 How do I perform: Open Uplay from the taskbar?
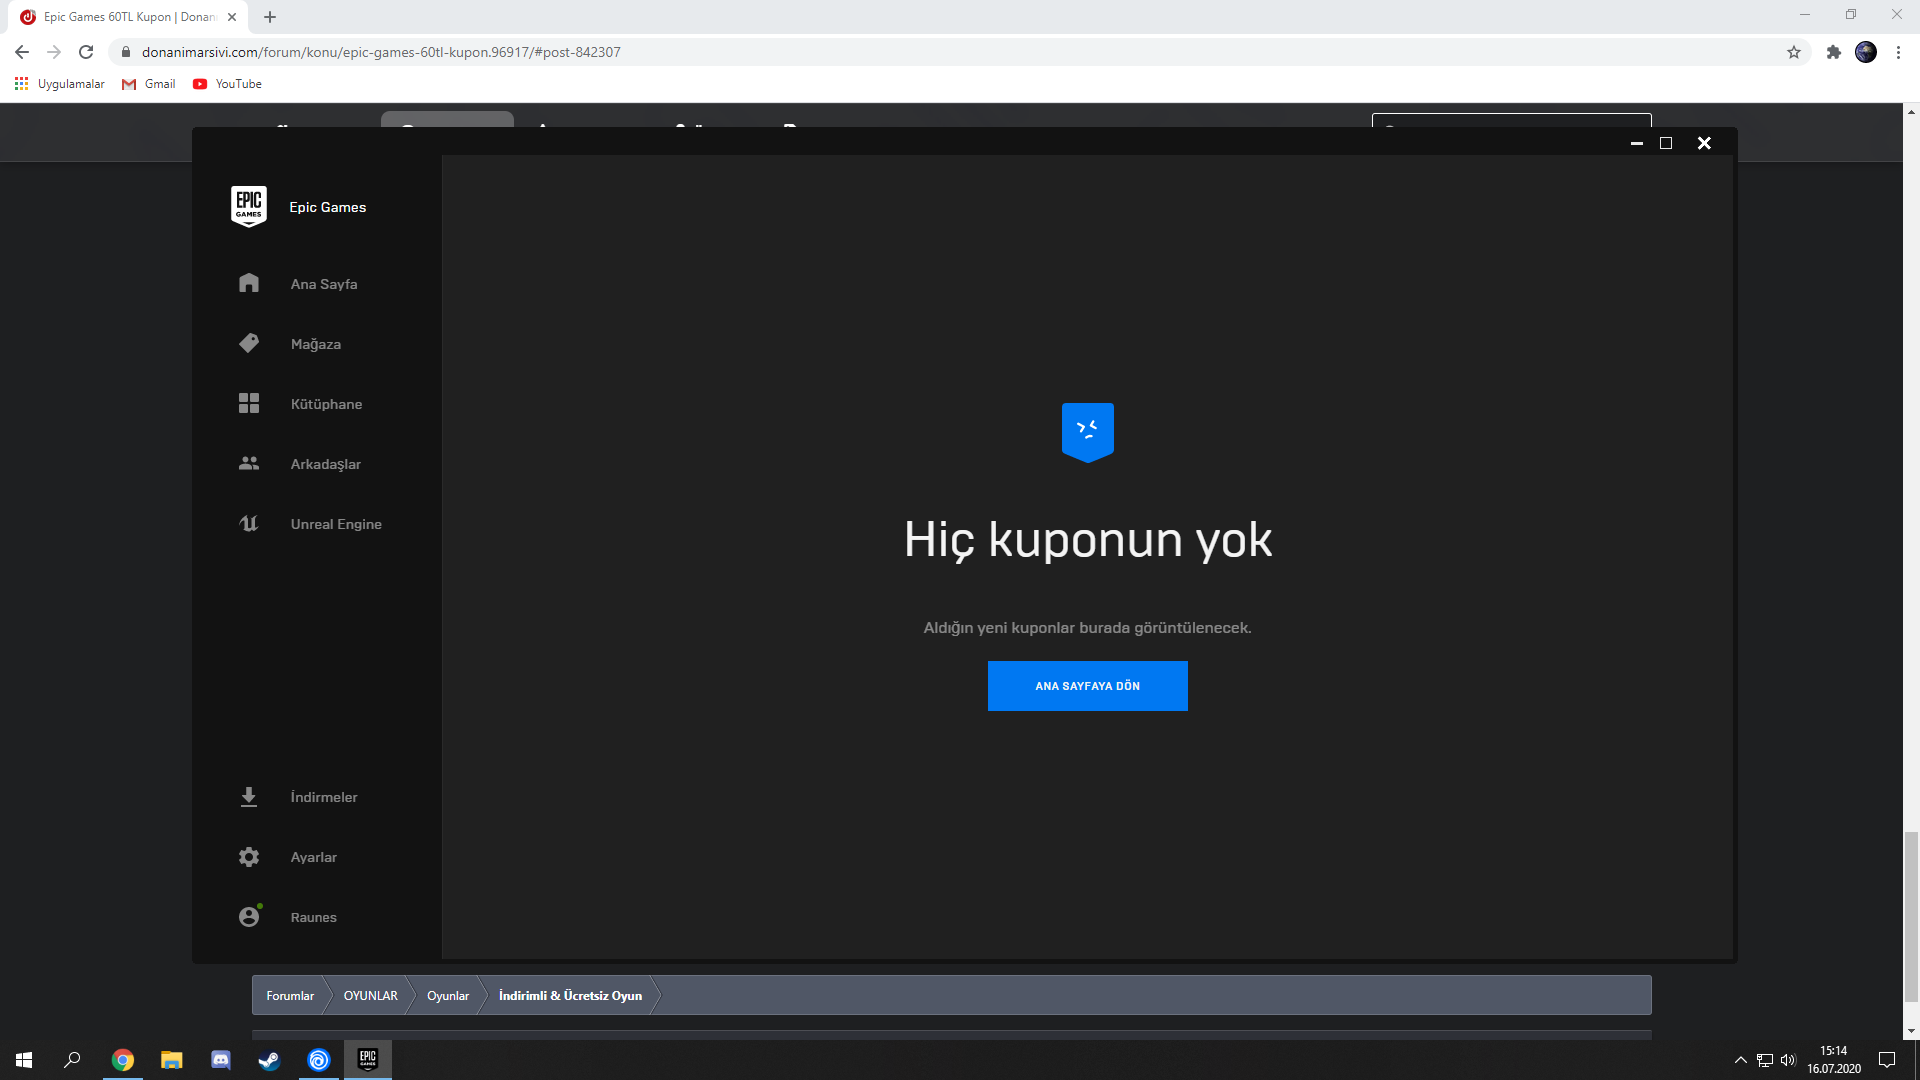click(x=319, y=1060)
